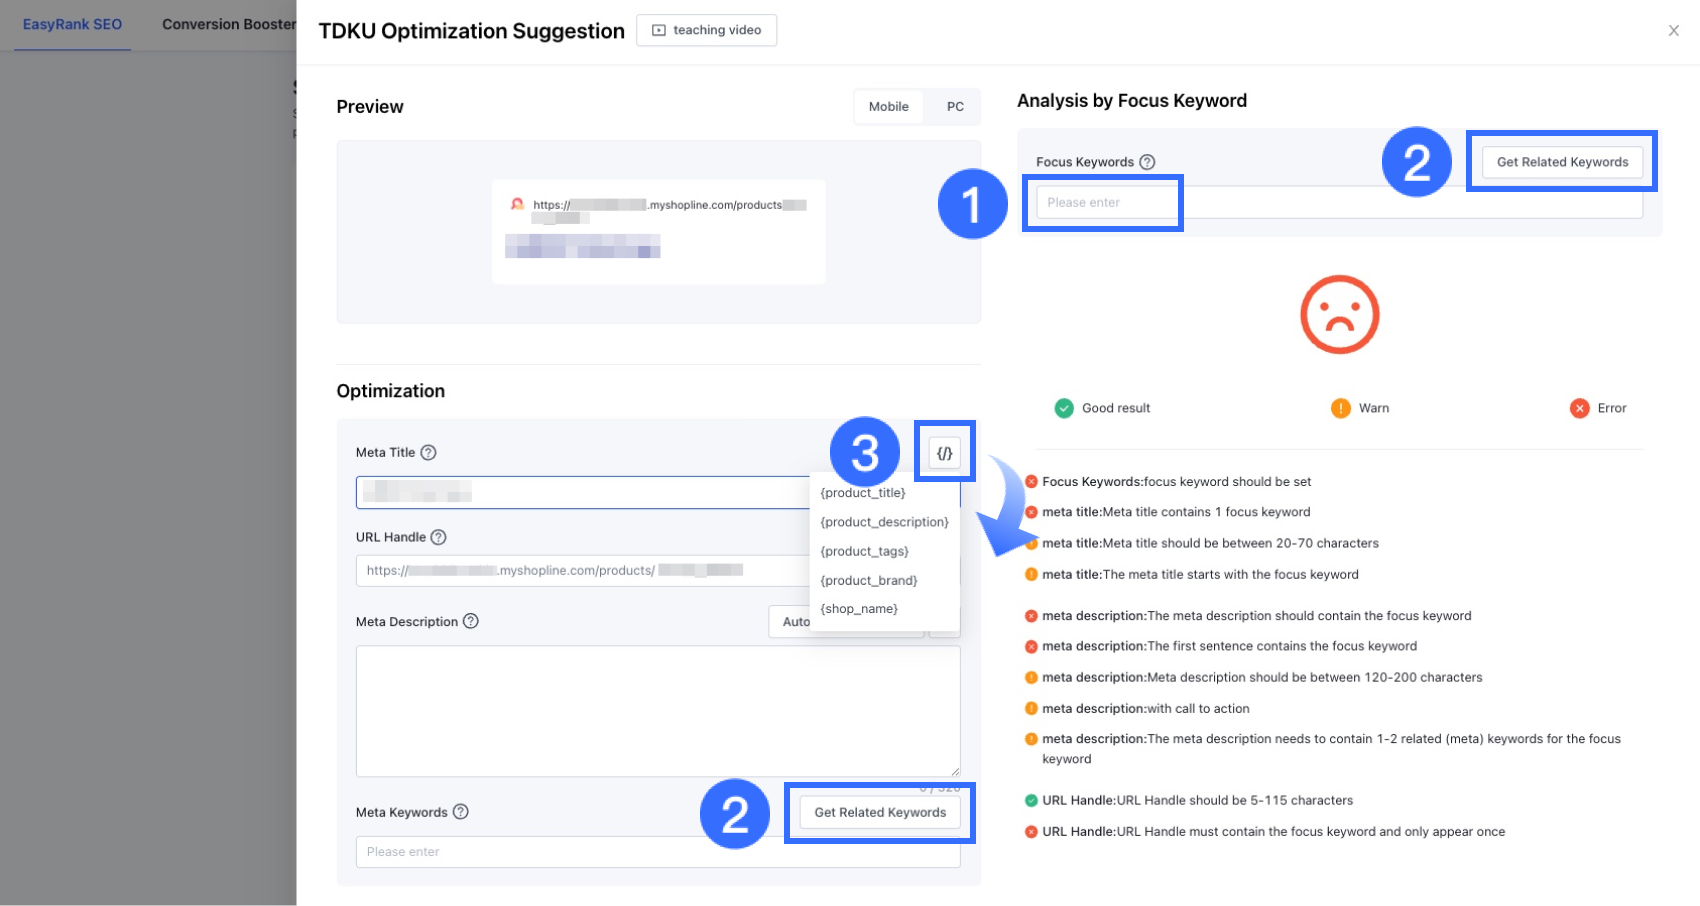Click the teaching video button
This screenshot has height=906, width=1700.
pyautogui.click(x=707, y=30)
